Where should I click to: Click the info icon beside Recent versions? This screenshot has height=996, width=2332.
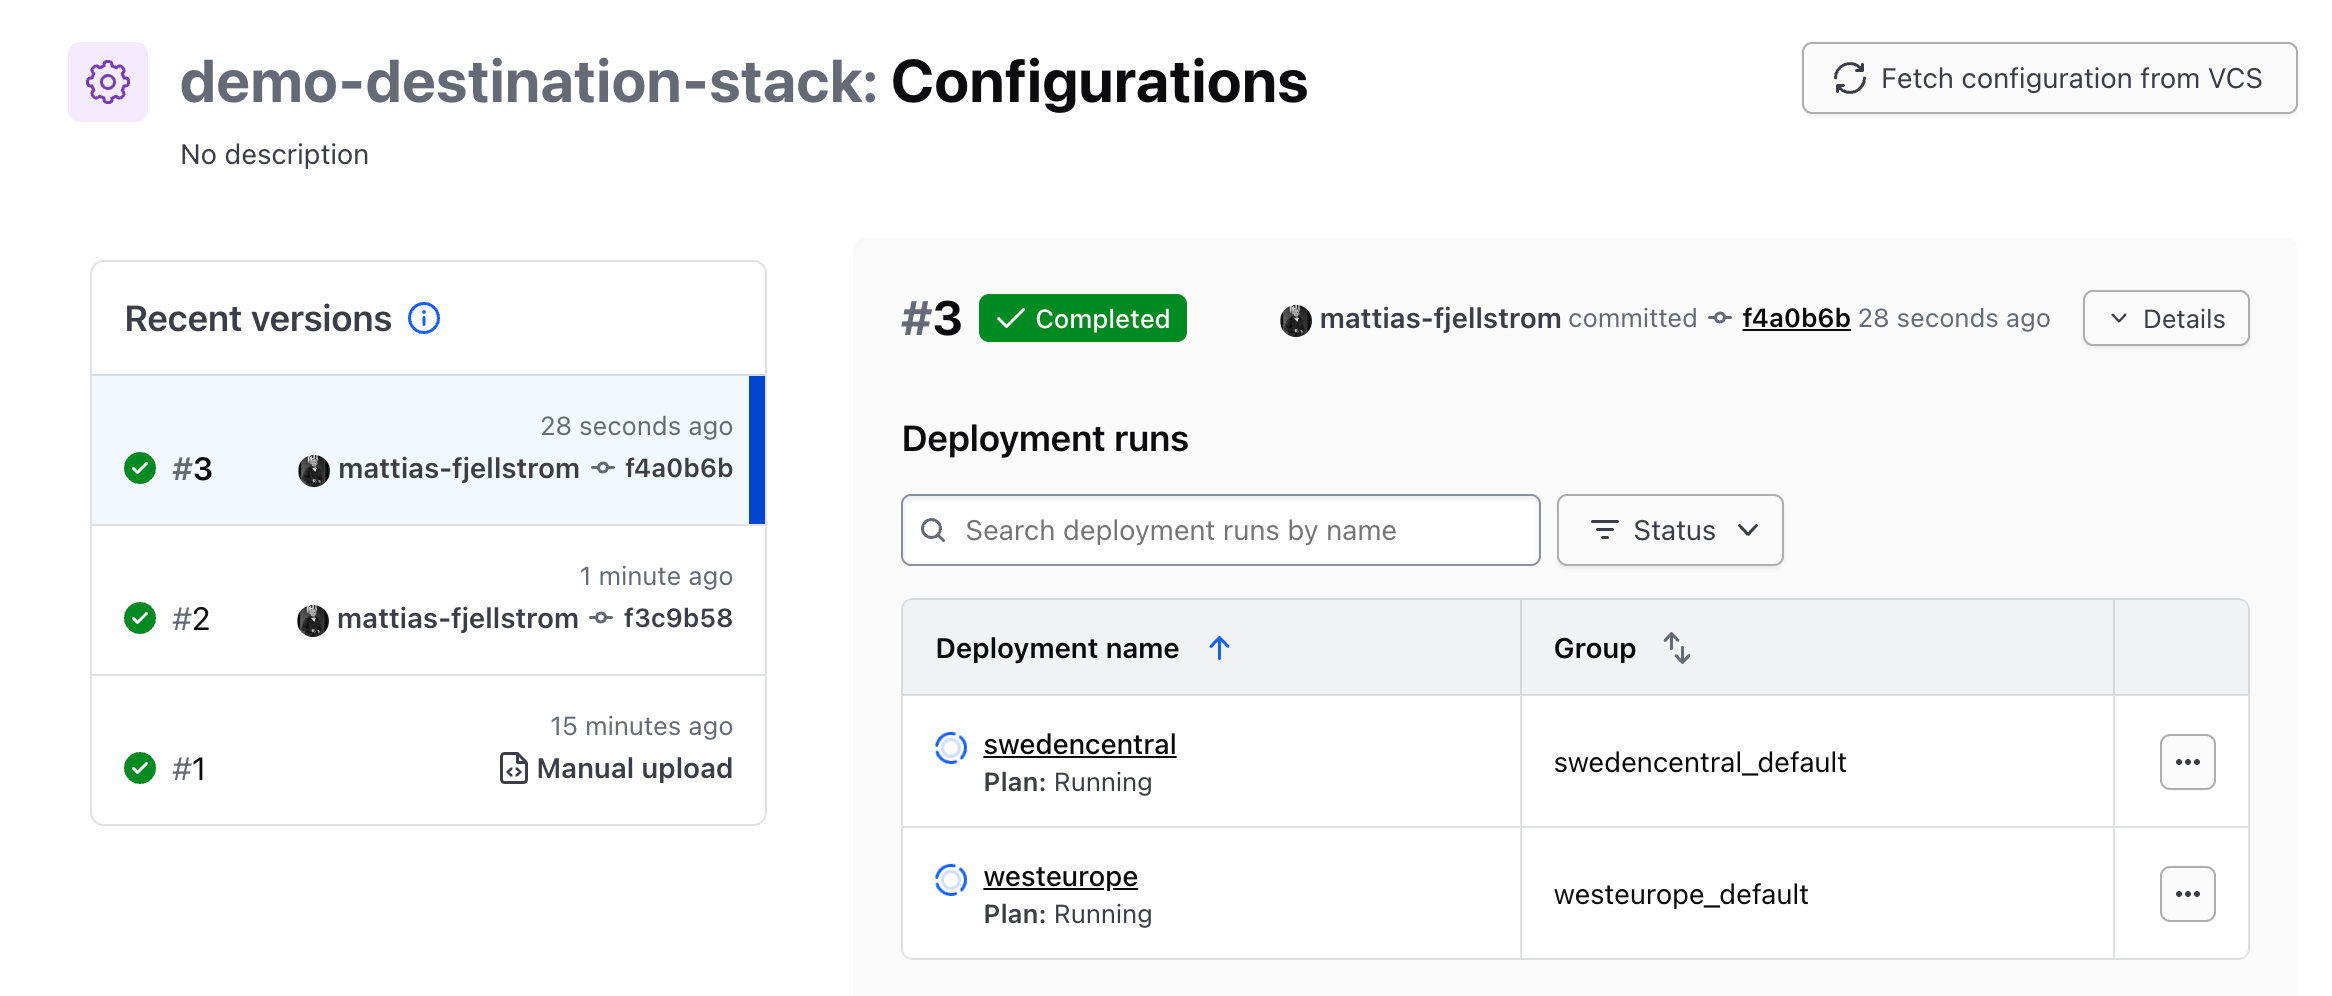424,318
